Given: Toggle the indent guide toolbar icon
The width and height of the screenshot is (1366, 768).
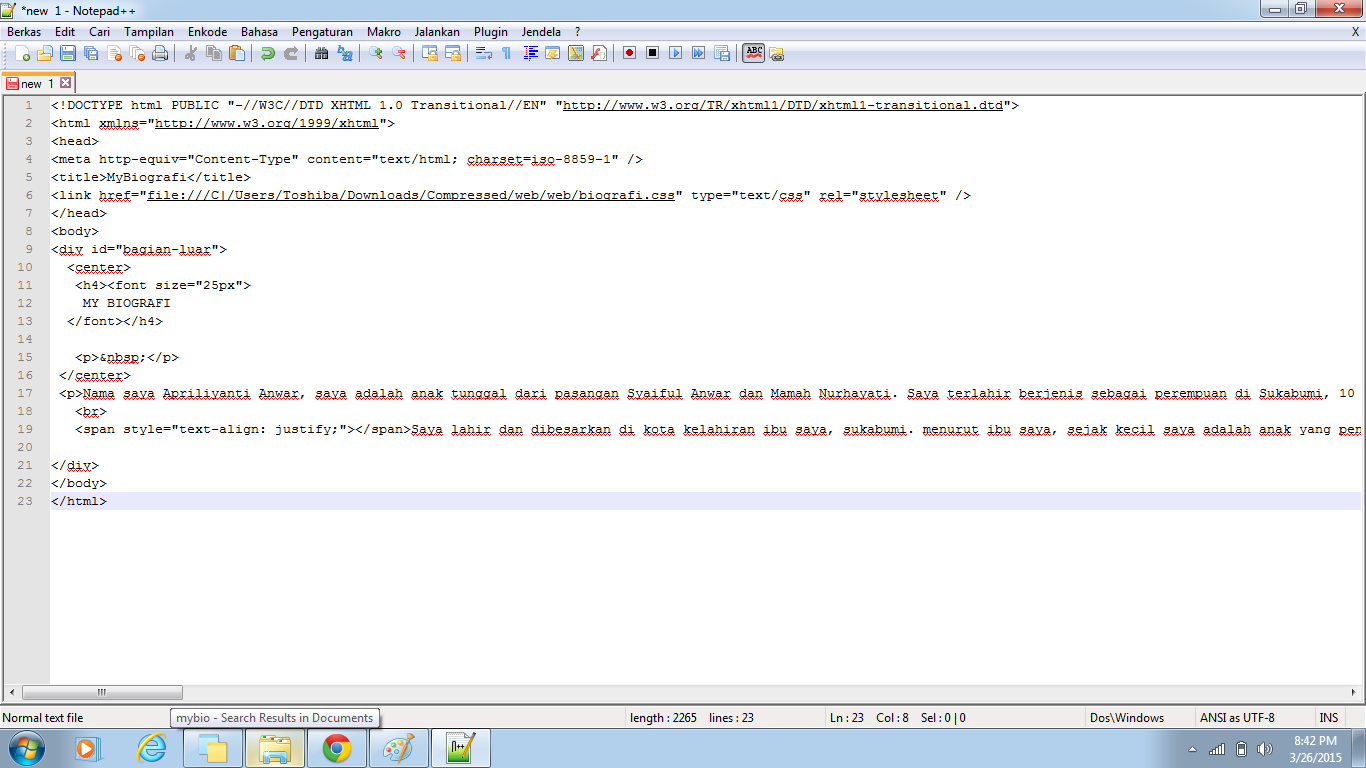Looking at the screenshot, I should pos(530,53).
